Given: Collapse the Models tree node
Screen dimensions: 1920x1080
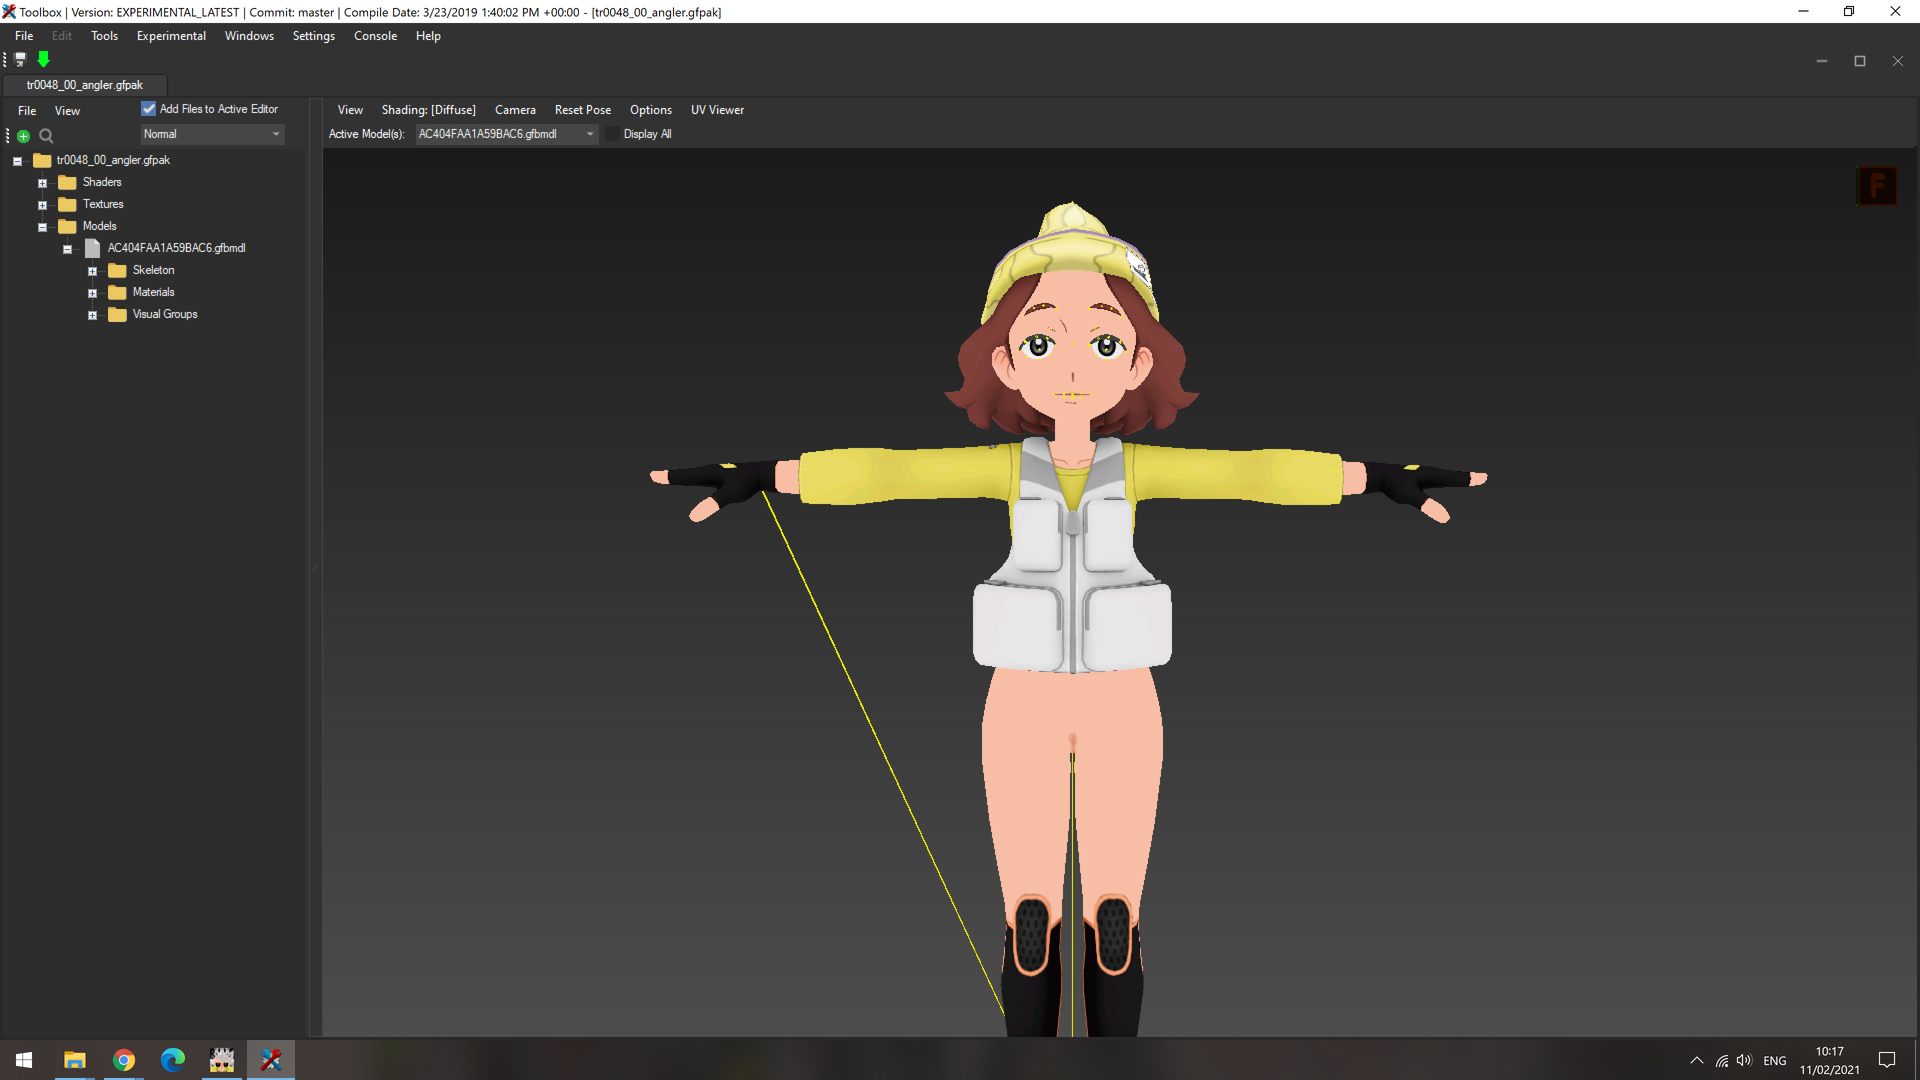Looking at the screenshot, I should click(42, 227).
